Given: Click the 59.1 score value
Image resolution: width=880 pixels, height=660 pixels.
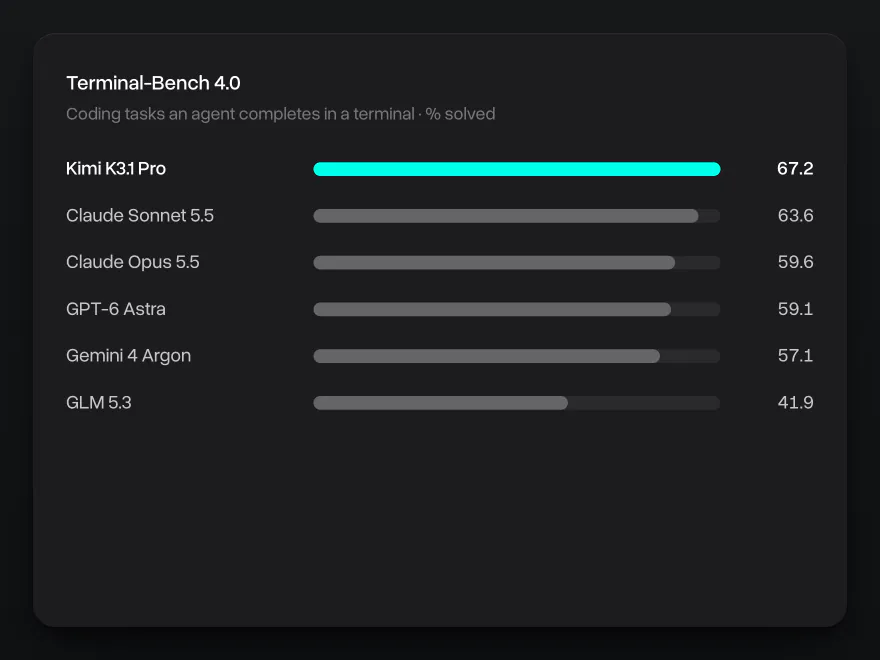Looking at the screenshot, I should 795,309.
